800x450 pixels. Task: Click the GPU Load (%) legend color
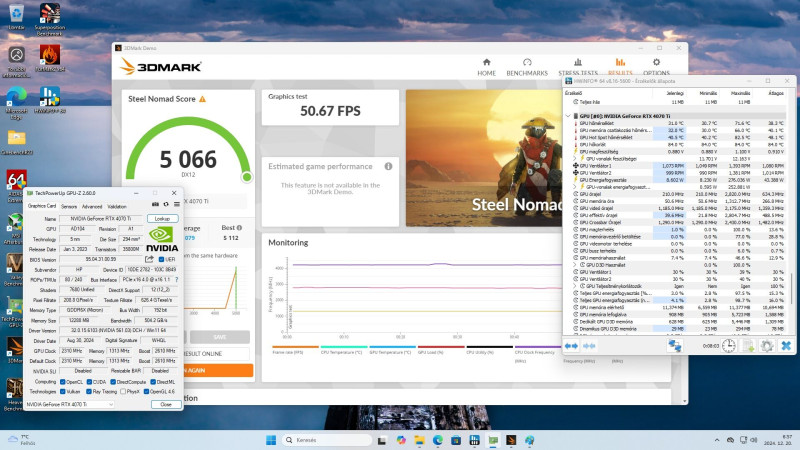[441, 347]
